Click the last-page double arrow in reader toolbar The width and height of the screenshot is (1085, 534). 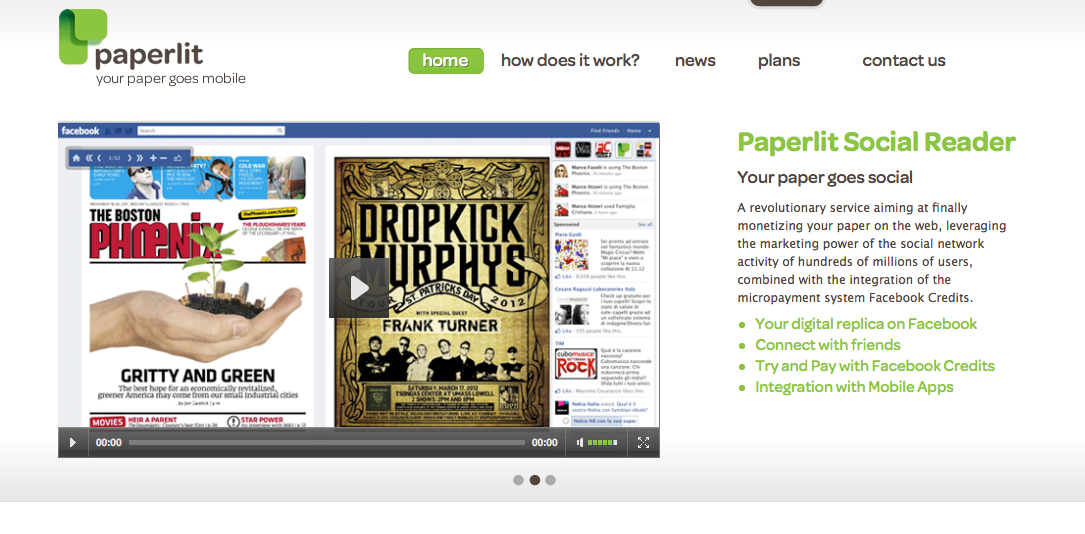click(x=140, y=158)
